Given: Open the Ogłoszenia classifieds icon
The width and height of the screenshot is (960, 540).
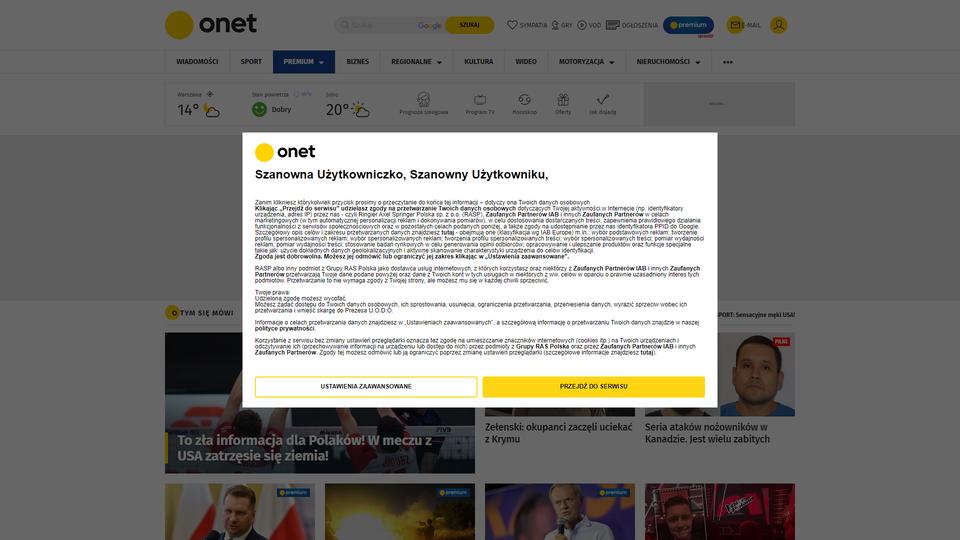Looking at the screenshot, I should (x=612, y=25).
